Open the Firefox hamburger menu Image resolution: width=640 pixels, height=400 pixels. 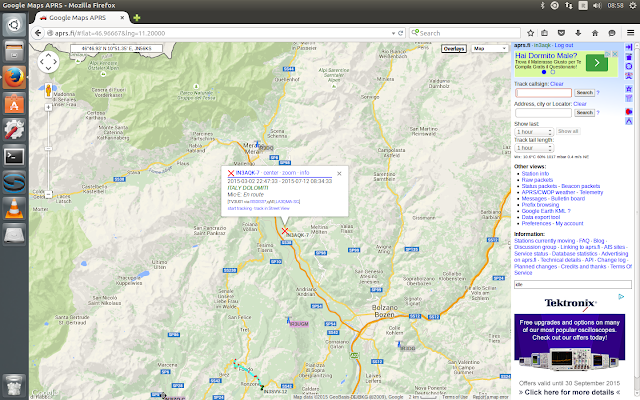(x=630, y=33)
